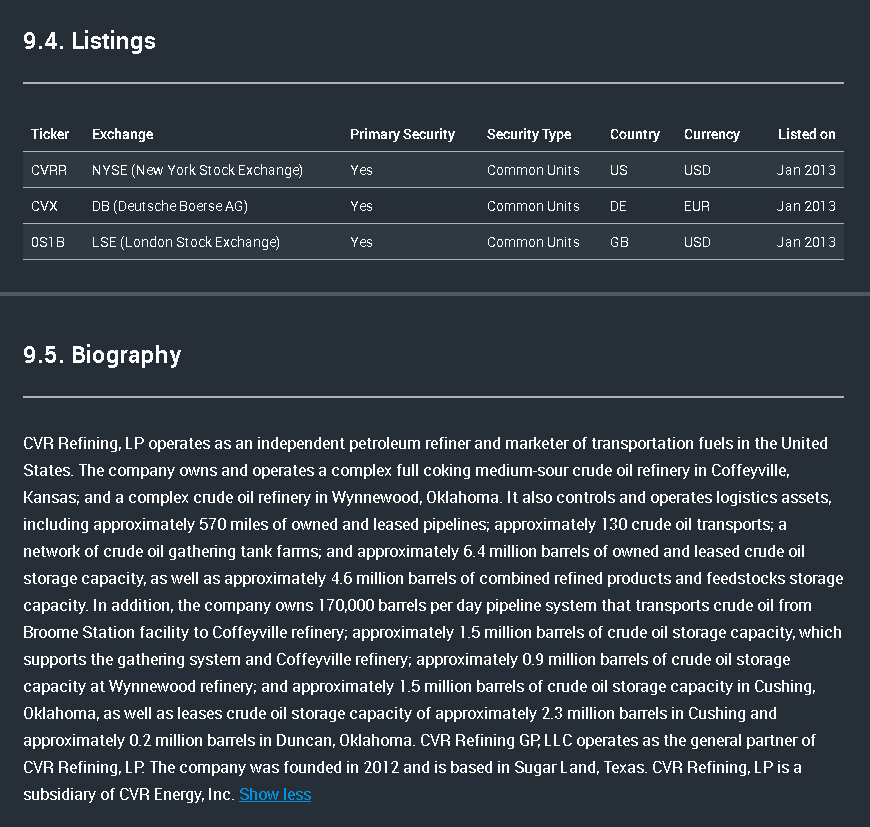This screenshot has height=827, width=870.
Task: Click the Security Type column header
Action: coord(529,134)
